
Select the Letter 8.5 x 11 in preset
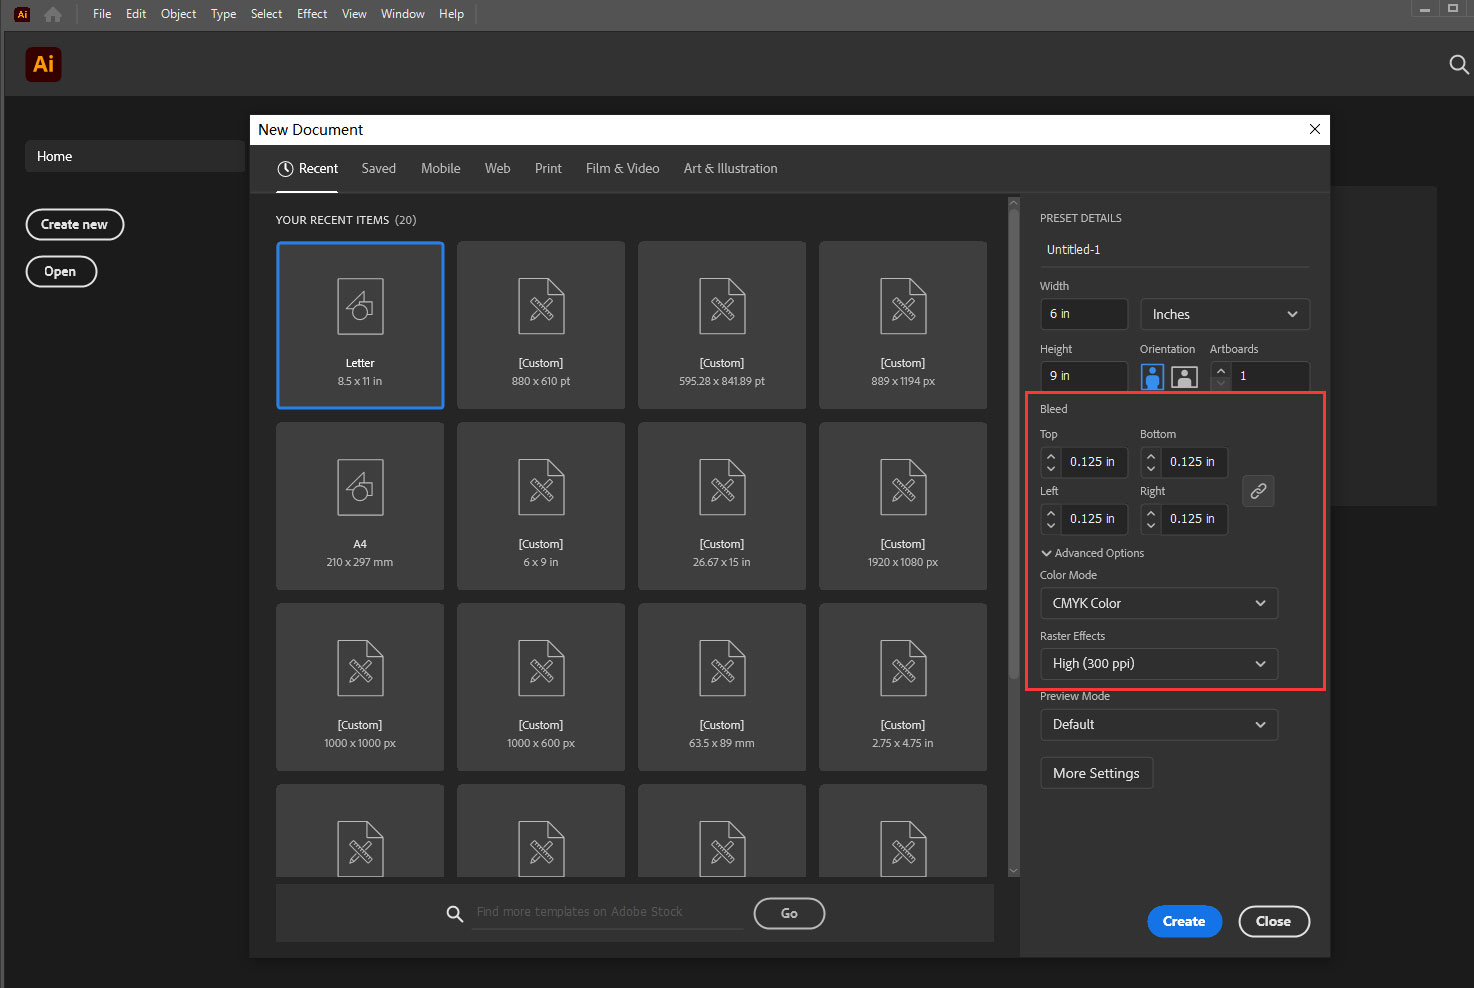coord(360,325)
